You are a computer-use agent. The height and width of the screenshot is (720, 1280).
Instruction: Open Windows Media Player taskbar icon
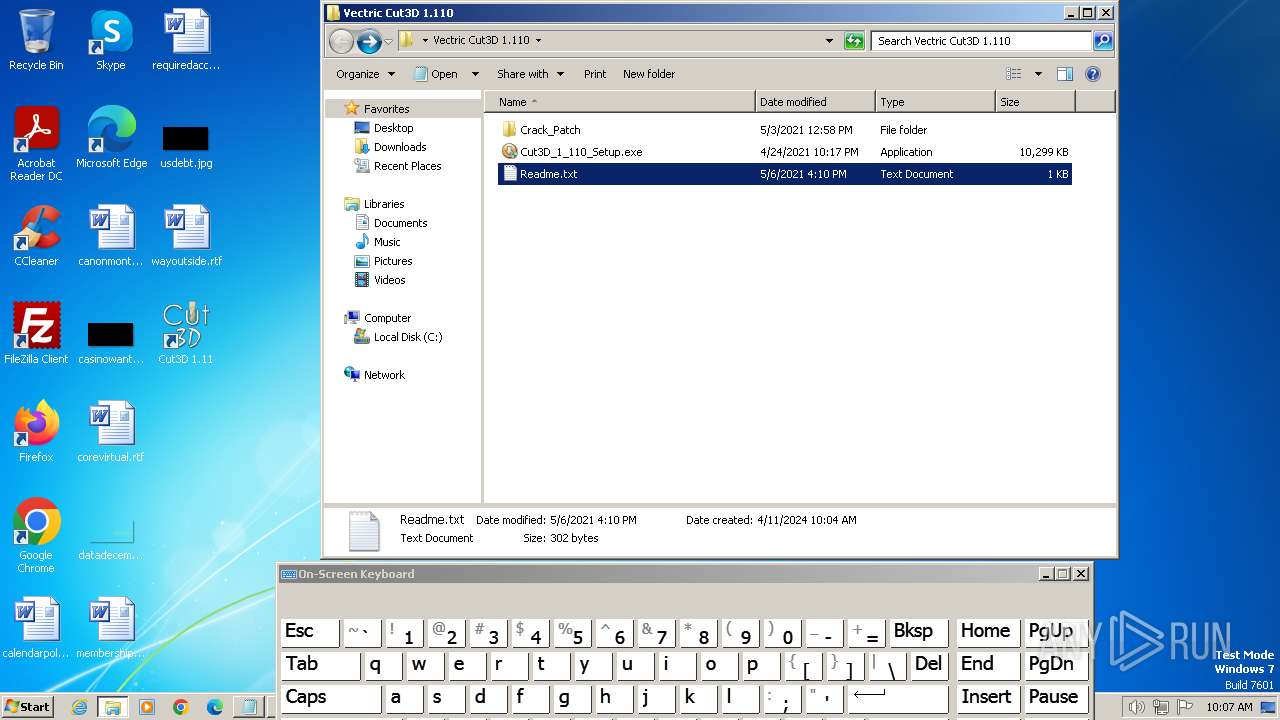click(x=147, y=707)
